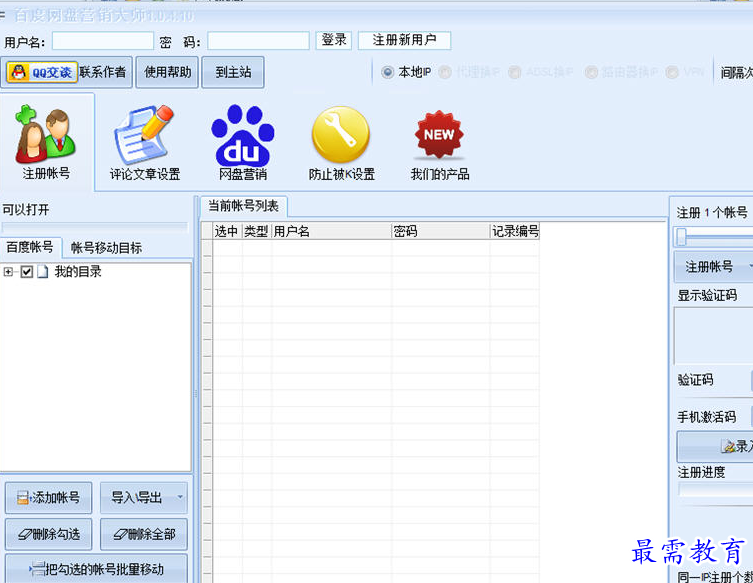
Task: Click the 类型 column header
Action: (x=257, y=231)
